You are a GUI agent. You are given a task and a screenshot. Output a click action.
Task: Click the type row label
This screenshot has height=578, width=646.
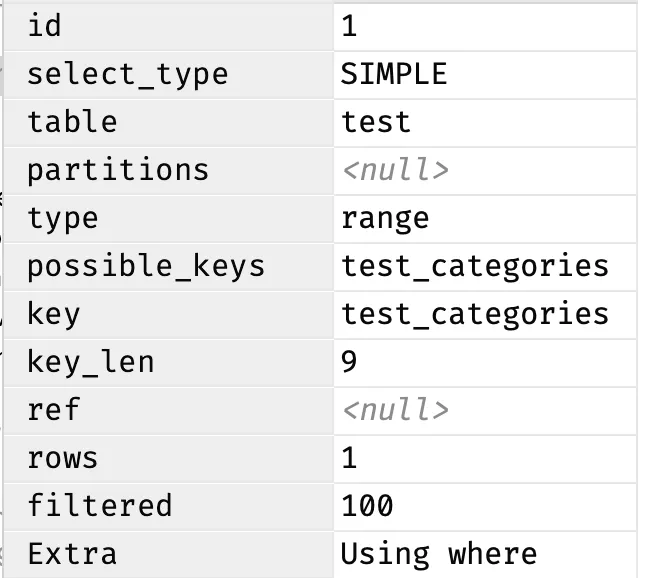pos(169,219)
